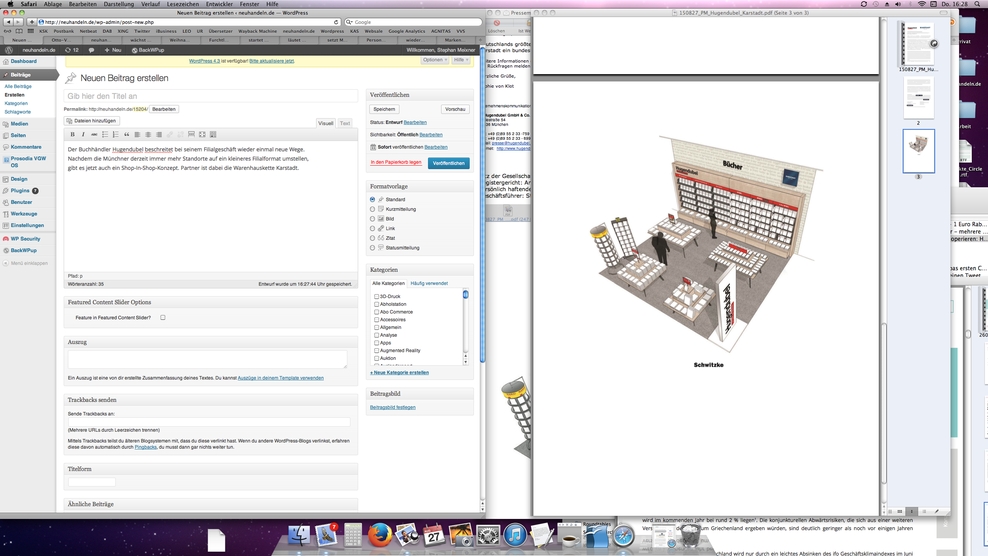This screenshot has height=556, width=988.
Task: Select the Link post format
Action: coord(372,228)
